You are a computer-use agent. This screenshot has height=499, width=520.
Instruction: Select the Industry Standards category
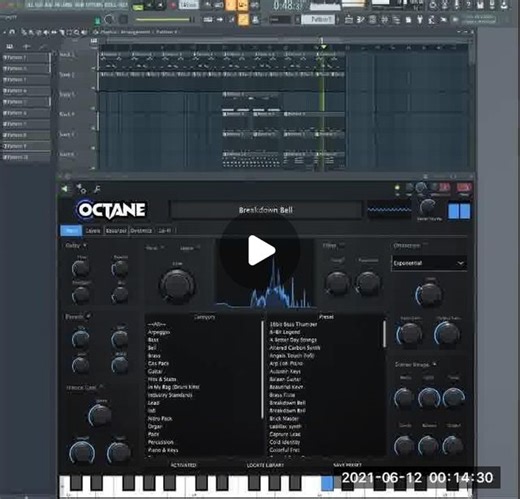(170, 395)
